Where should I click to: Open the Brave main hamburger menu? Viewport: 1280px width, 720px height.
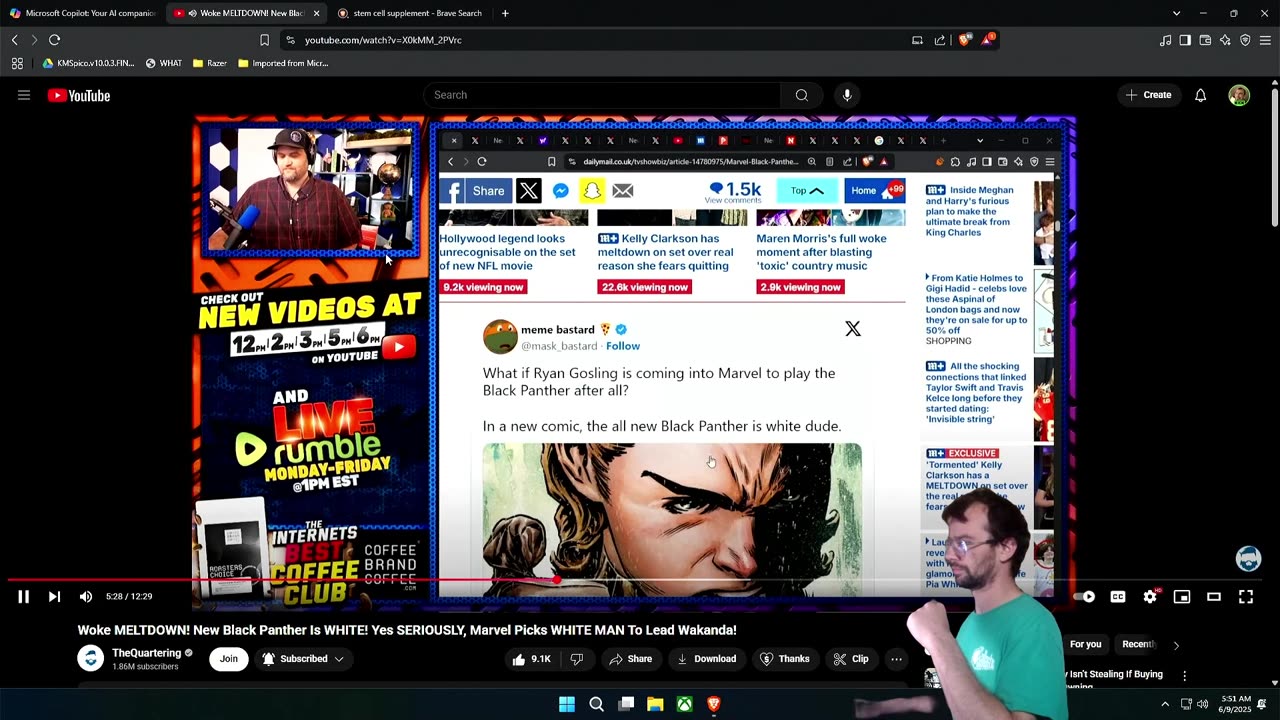pos(1265,40)
